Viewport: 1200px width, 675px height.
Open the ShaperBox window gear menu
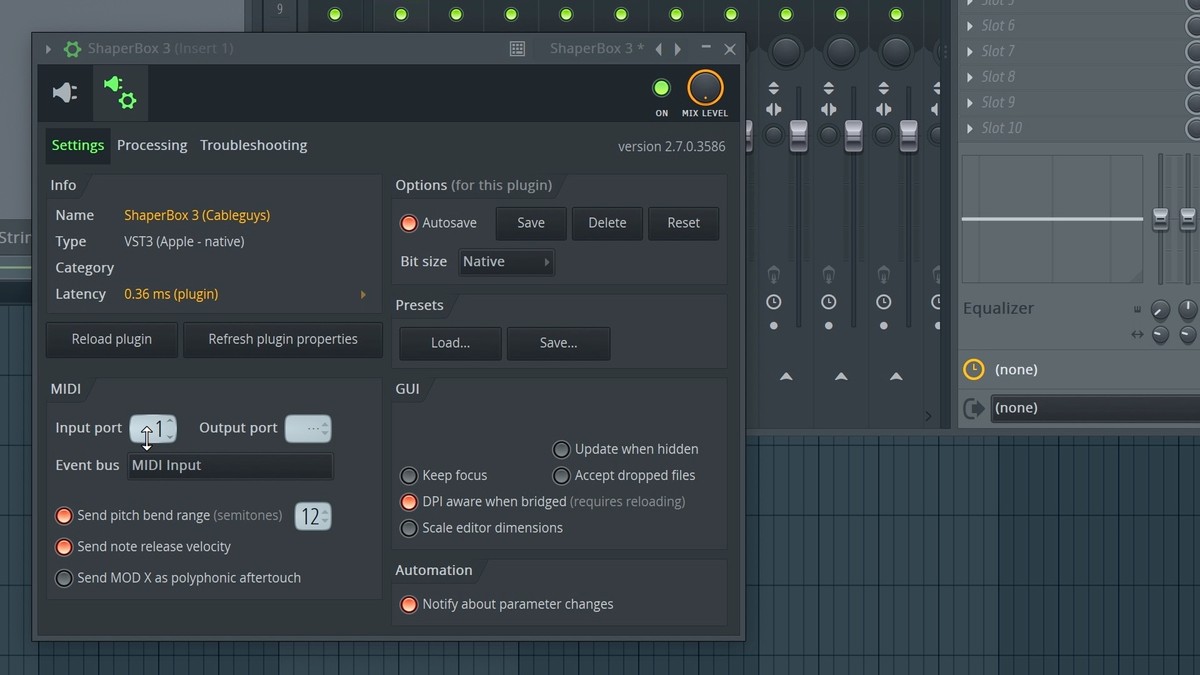coord(72,49)
